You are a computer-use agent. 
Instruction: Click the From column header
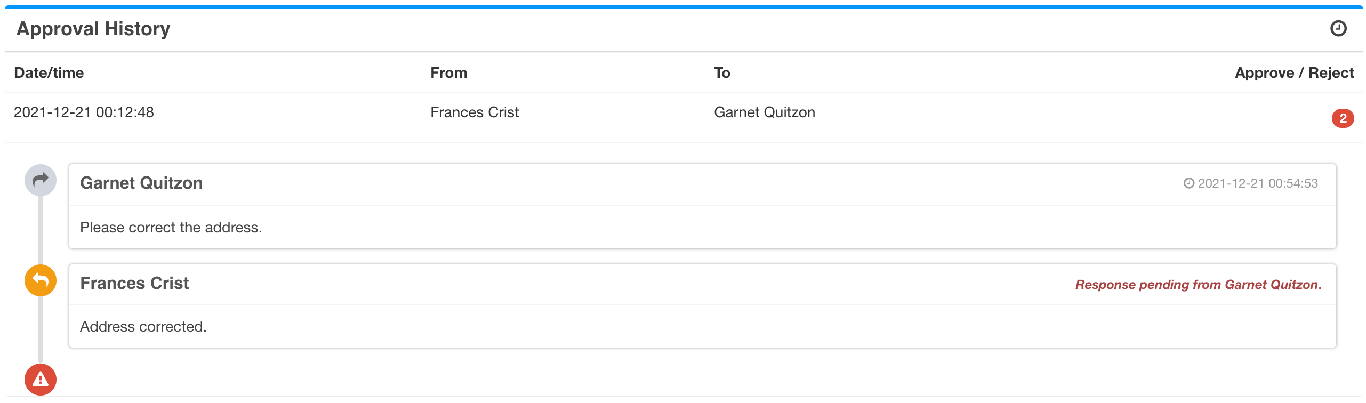448,73
